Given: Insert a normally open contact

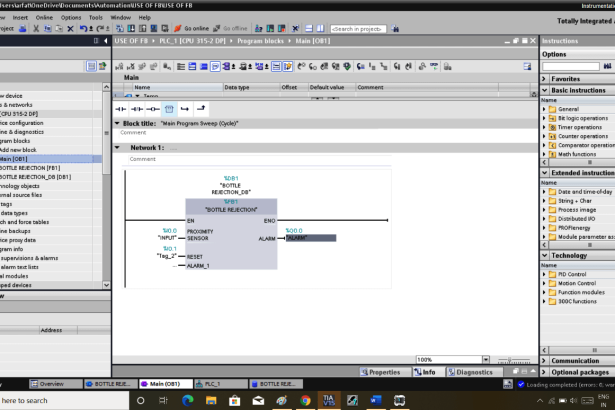Looking at the screenshot, I should pos(122,108).
